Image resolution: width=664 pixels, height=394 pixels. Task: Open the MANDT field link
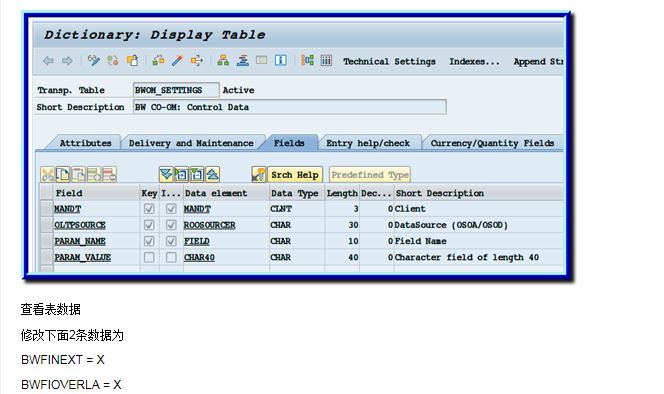(x=67, y=209)
